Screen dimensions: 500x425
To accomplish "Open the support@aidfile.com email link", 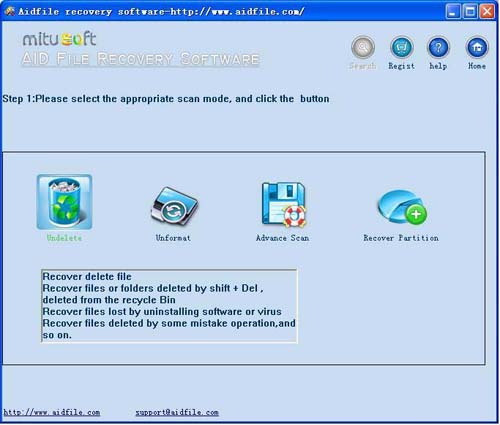I will coord(177,412).
